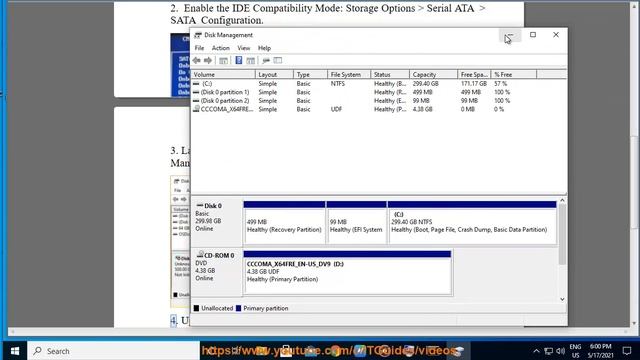This screenshot has height=360, width=640.
Task: Click the disk pane scroll up arrow
Action: [562, 200]
